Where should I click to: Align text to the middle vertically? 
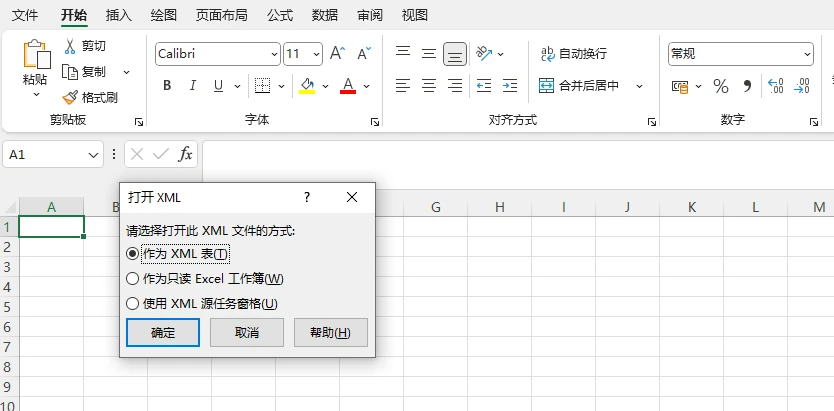(x=429, y=54)
